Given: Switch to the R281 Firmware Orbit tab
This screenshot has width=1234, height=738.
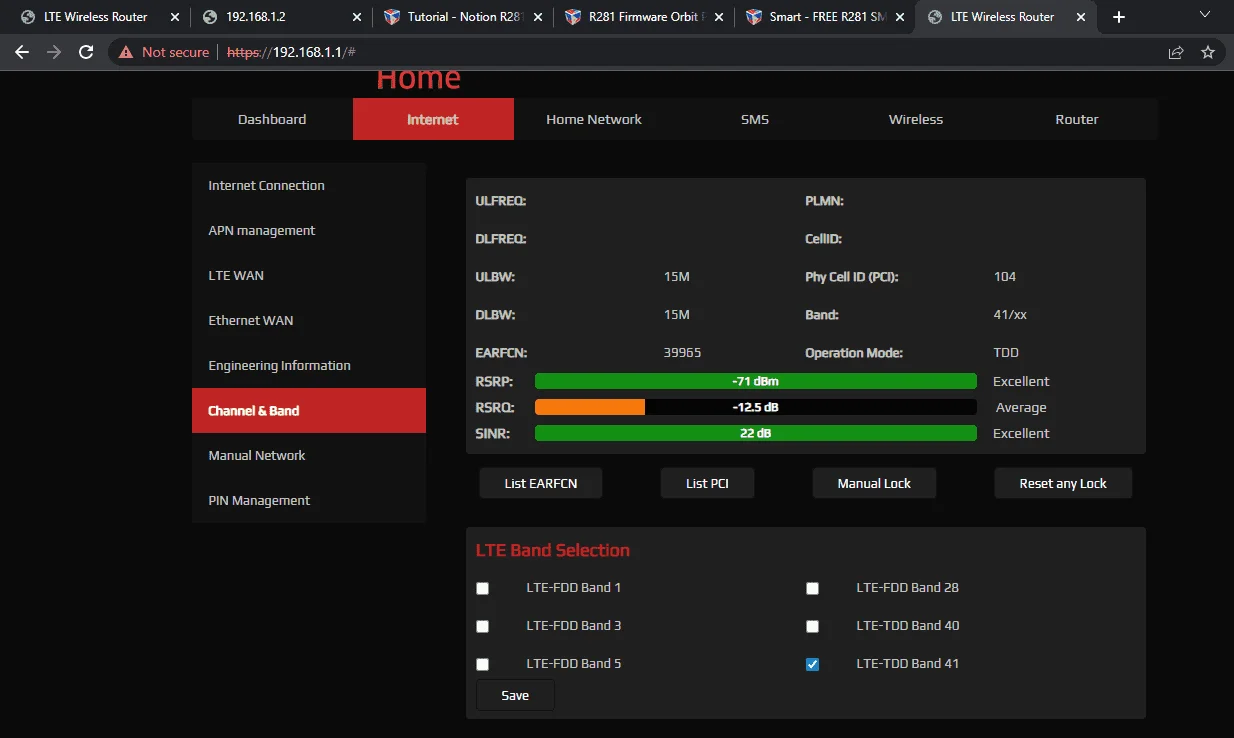Looking at the screenshot, I should (644, 17).
